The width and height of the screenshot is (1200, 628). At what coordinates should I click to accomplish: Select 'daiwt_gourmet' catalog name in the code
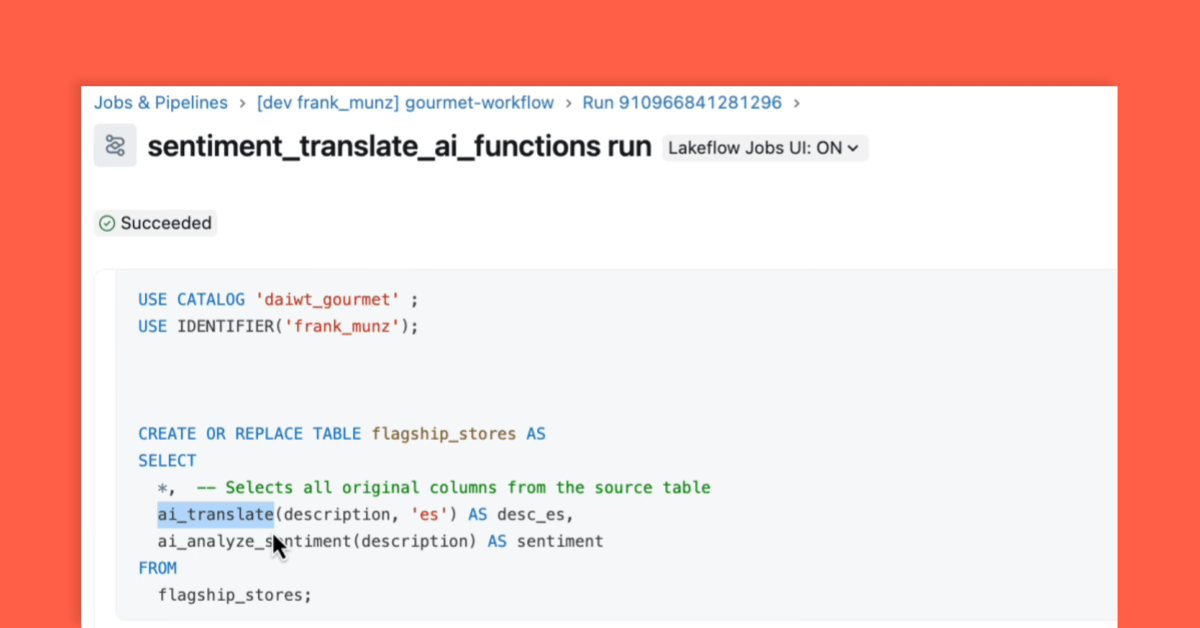click(328, 298)
